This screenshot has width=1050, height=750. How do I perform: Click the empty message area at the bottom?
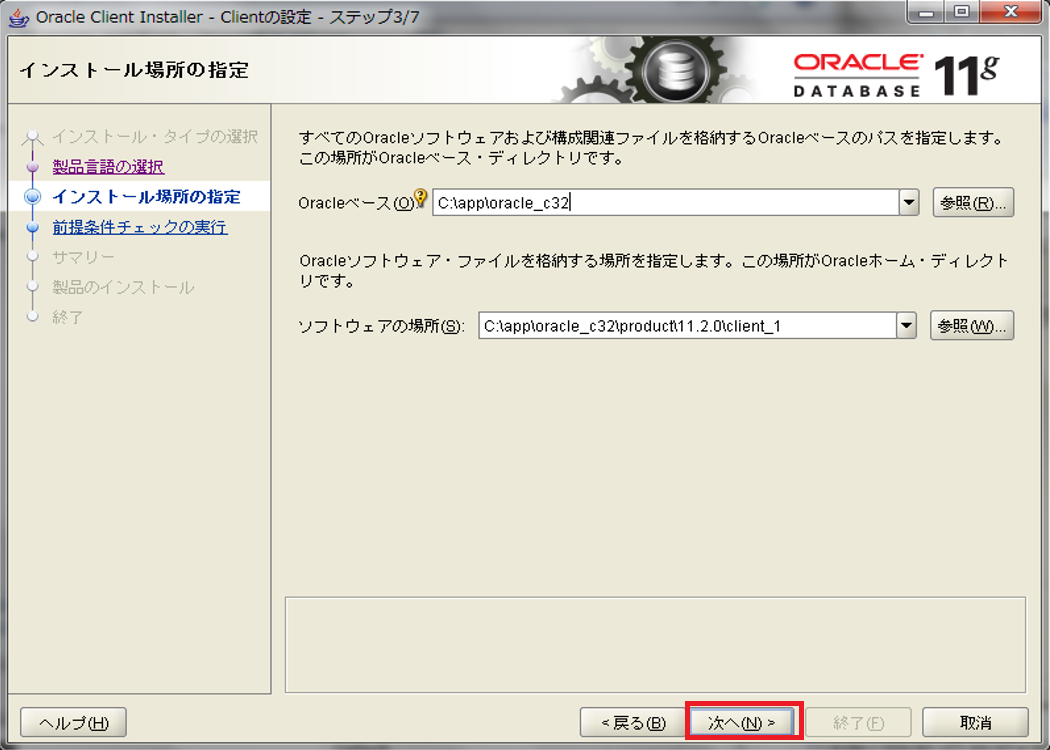click(655, 645)
